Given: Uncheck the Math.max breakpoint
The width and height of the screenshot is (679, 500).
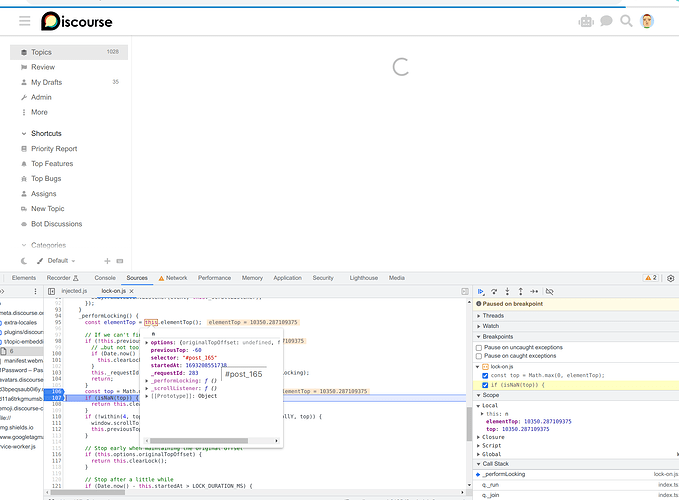Looking at the screenshot, I should pyautogui.click(x=485, y=375).
